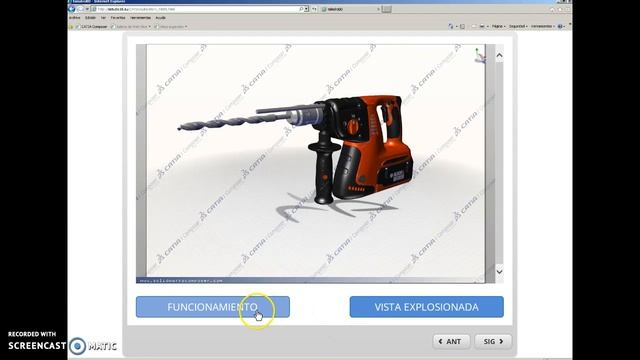This screenshot has width=640, height=360.
Task: Open the Ayuda menu
Action: [x=160, y=18]
